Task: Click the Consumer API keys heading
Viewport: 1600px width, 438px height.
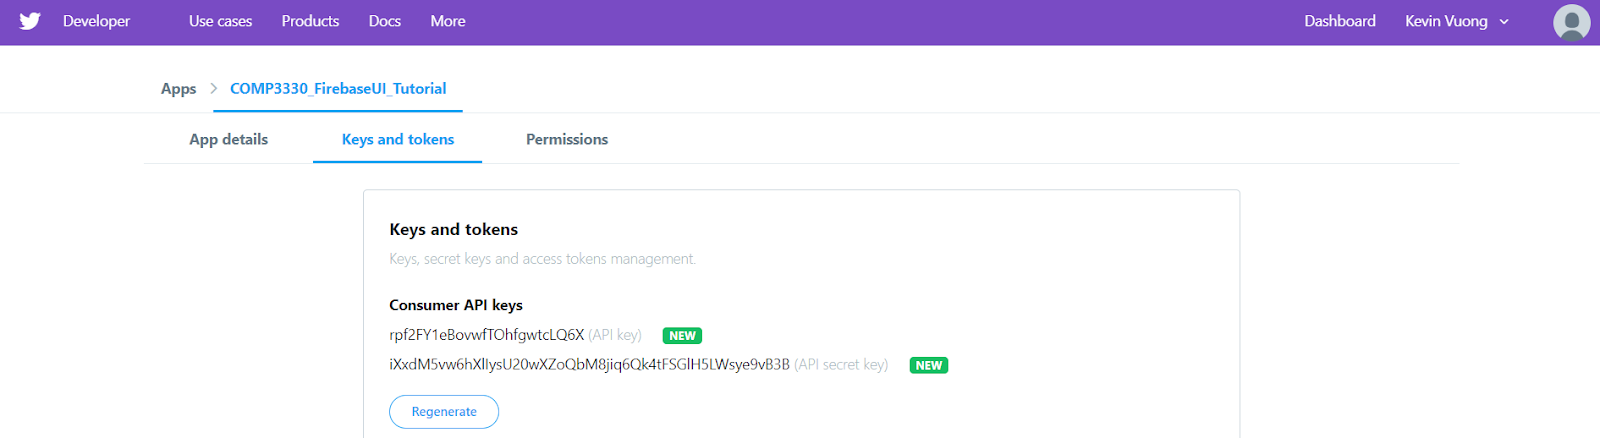Action: click(456, 305)
